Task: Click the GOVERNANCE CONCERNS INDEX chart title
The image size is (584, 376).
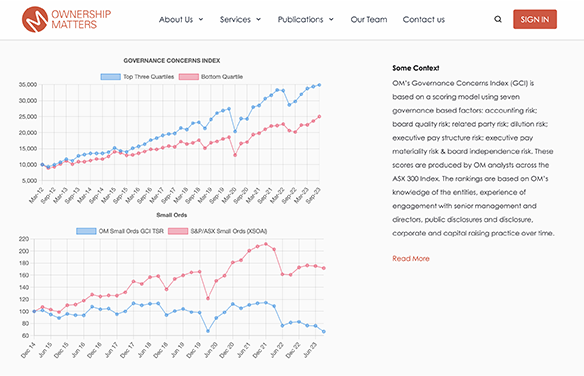Action: [172, 60]
